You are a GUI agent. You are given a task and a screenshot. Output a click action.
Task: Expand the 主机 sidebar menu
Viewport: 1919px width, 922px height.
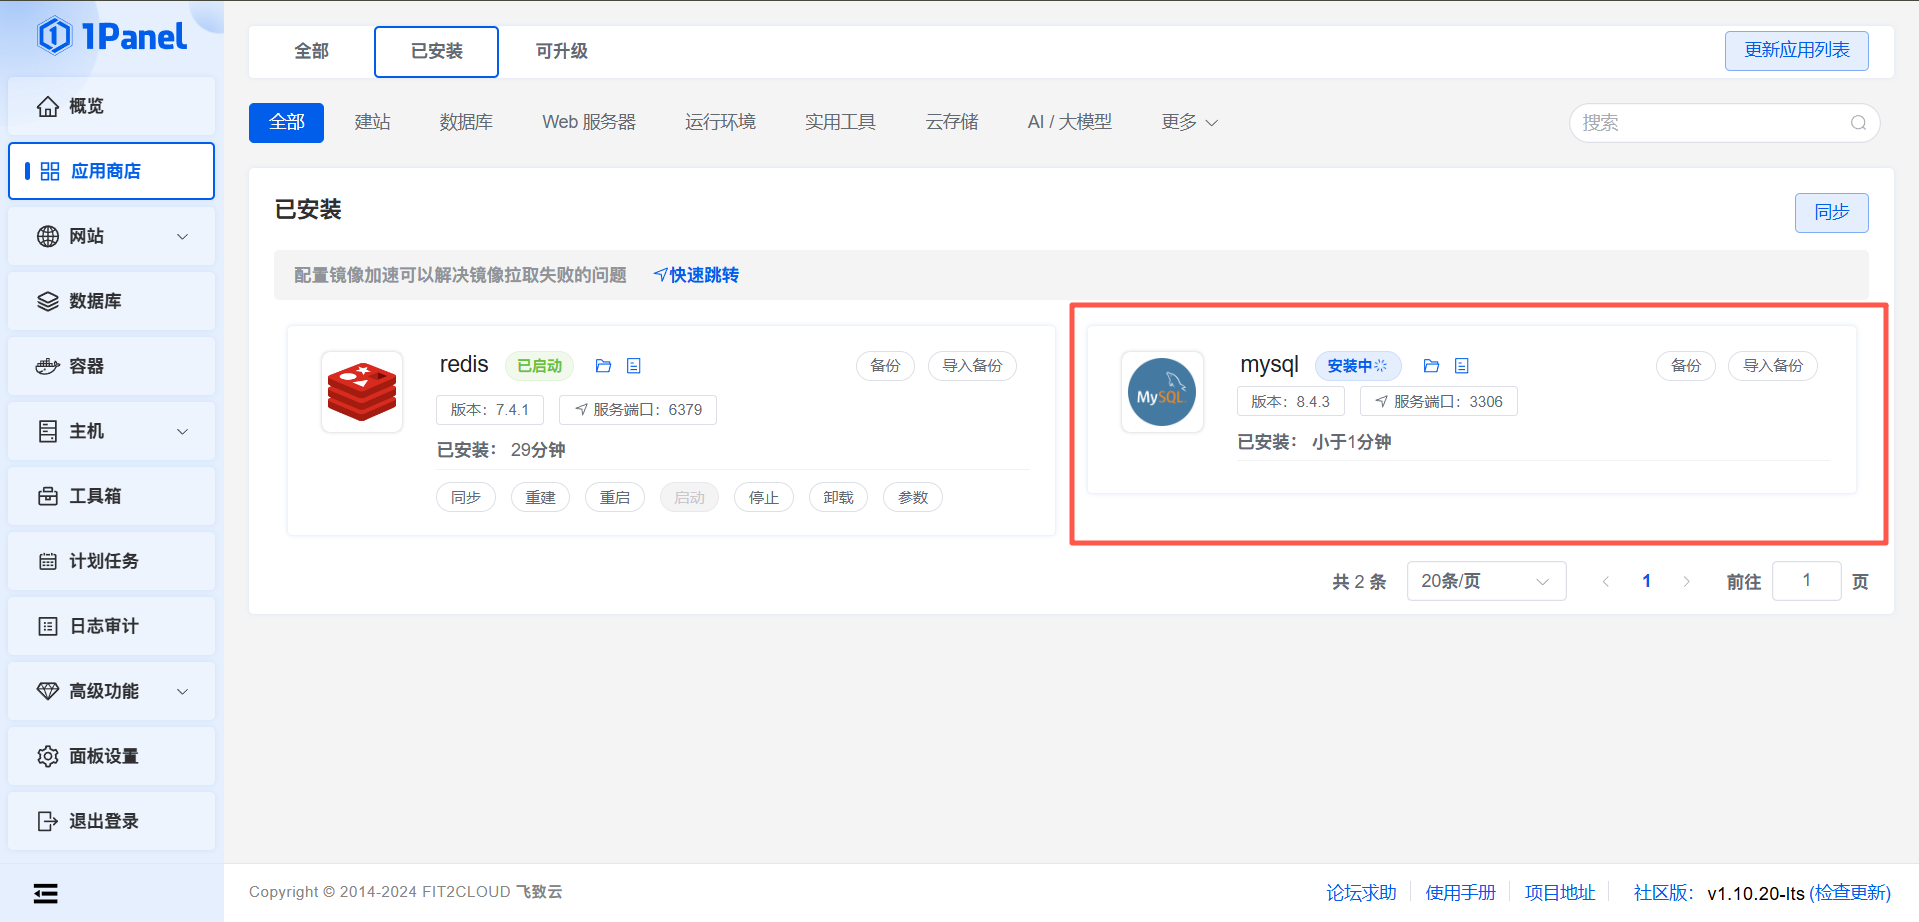tap(111, 431)
